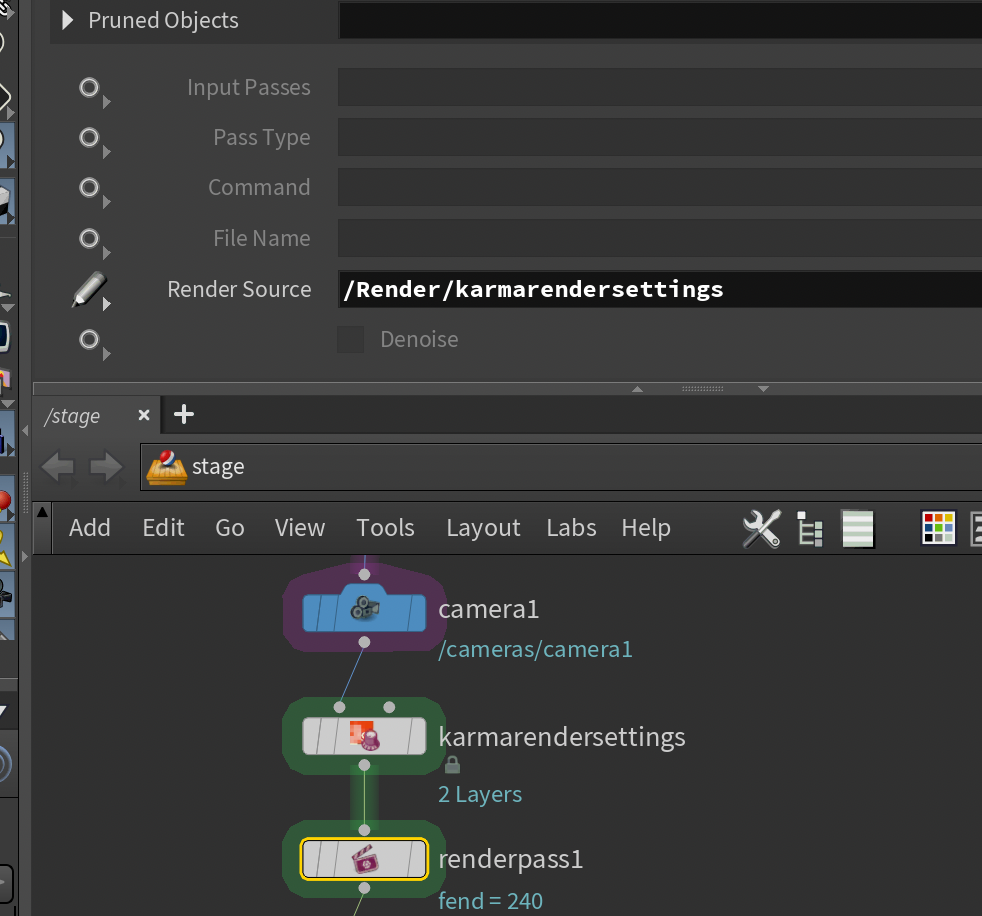The image size is (982, 916).
Task: Click karmarendersettings second input connector
Action: [389, 708]
